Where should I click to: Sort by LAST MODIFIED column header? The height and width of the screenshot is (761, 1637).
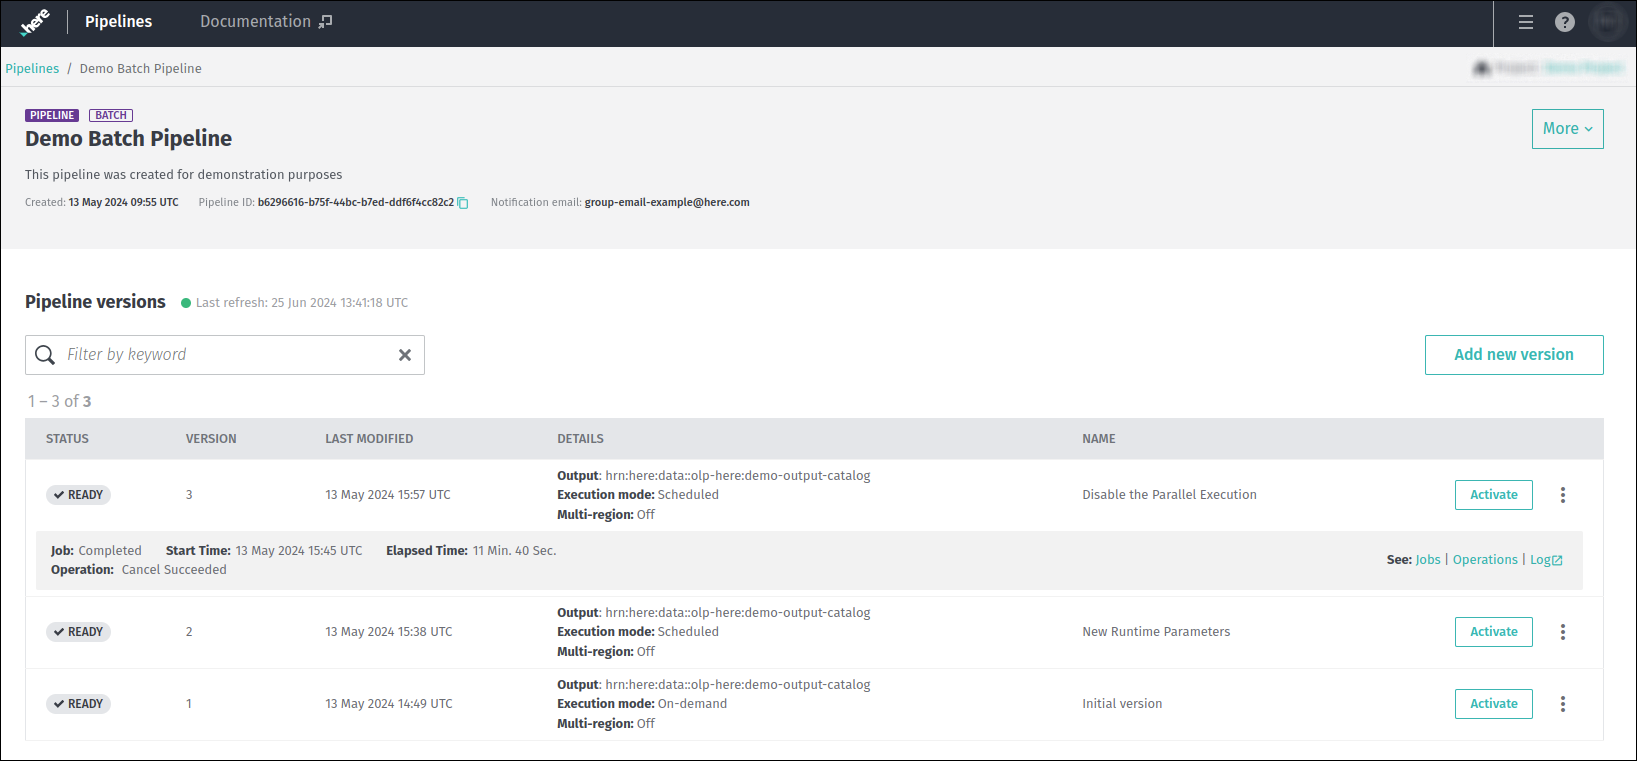(x=369, y=439)
